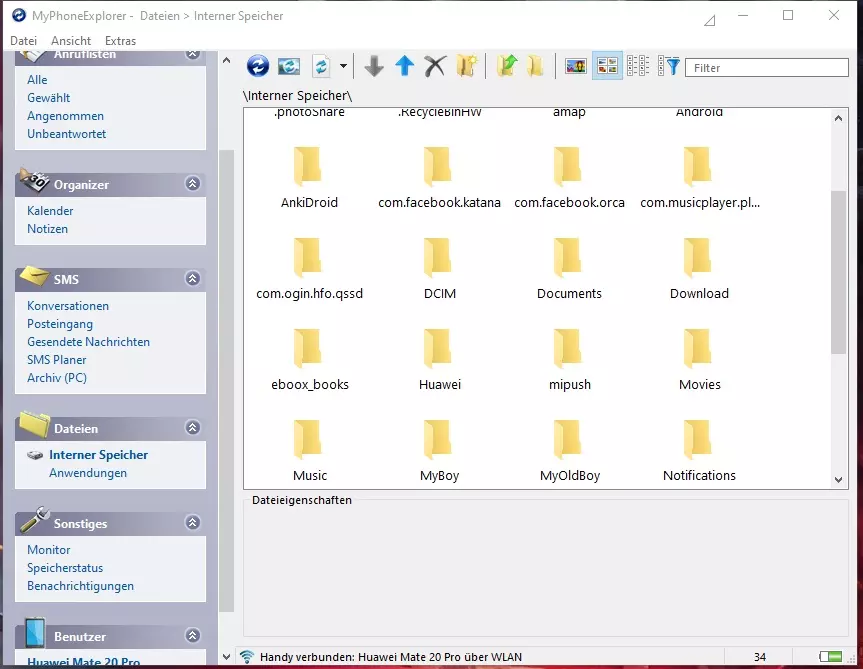Viewport: 863px width, 669px height.
Task: Collapse the Sonstiges section
Action: click(x=193, y=523)
